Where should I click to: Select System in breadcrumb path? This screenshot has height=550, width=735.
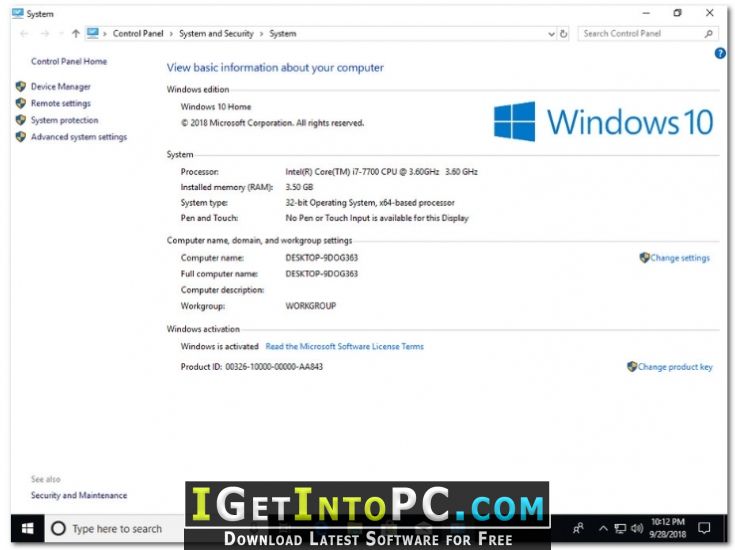[283, 34]
